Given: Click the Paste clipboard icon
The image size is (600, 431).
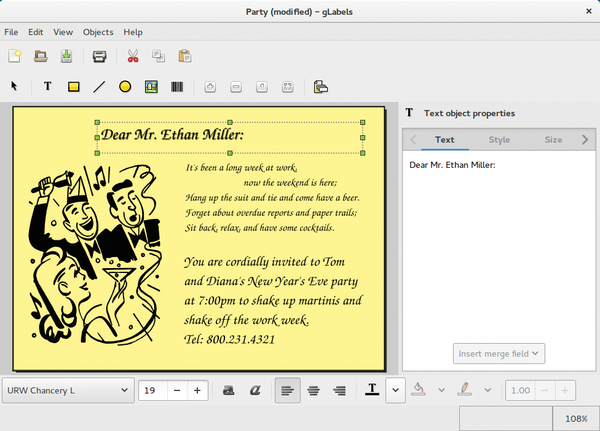Looking at the screenshot, I should (x=185, y=56).
